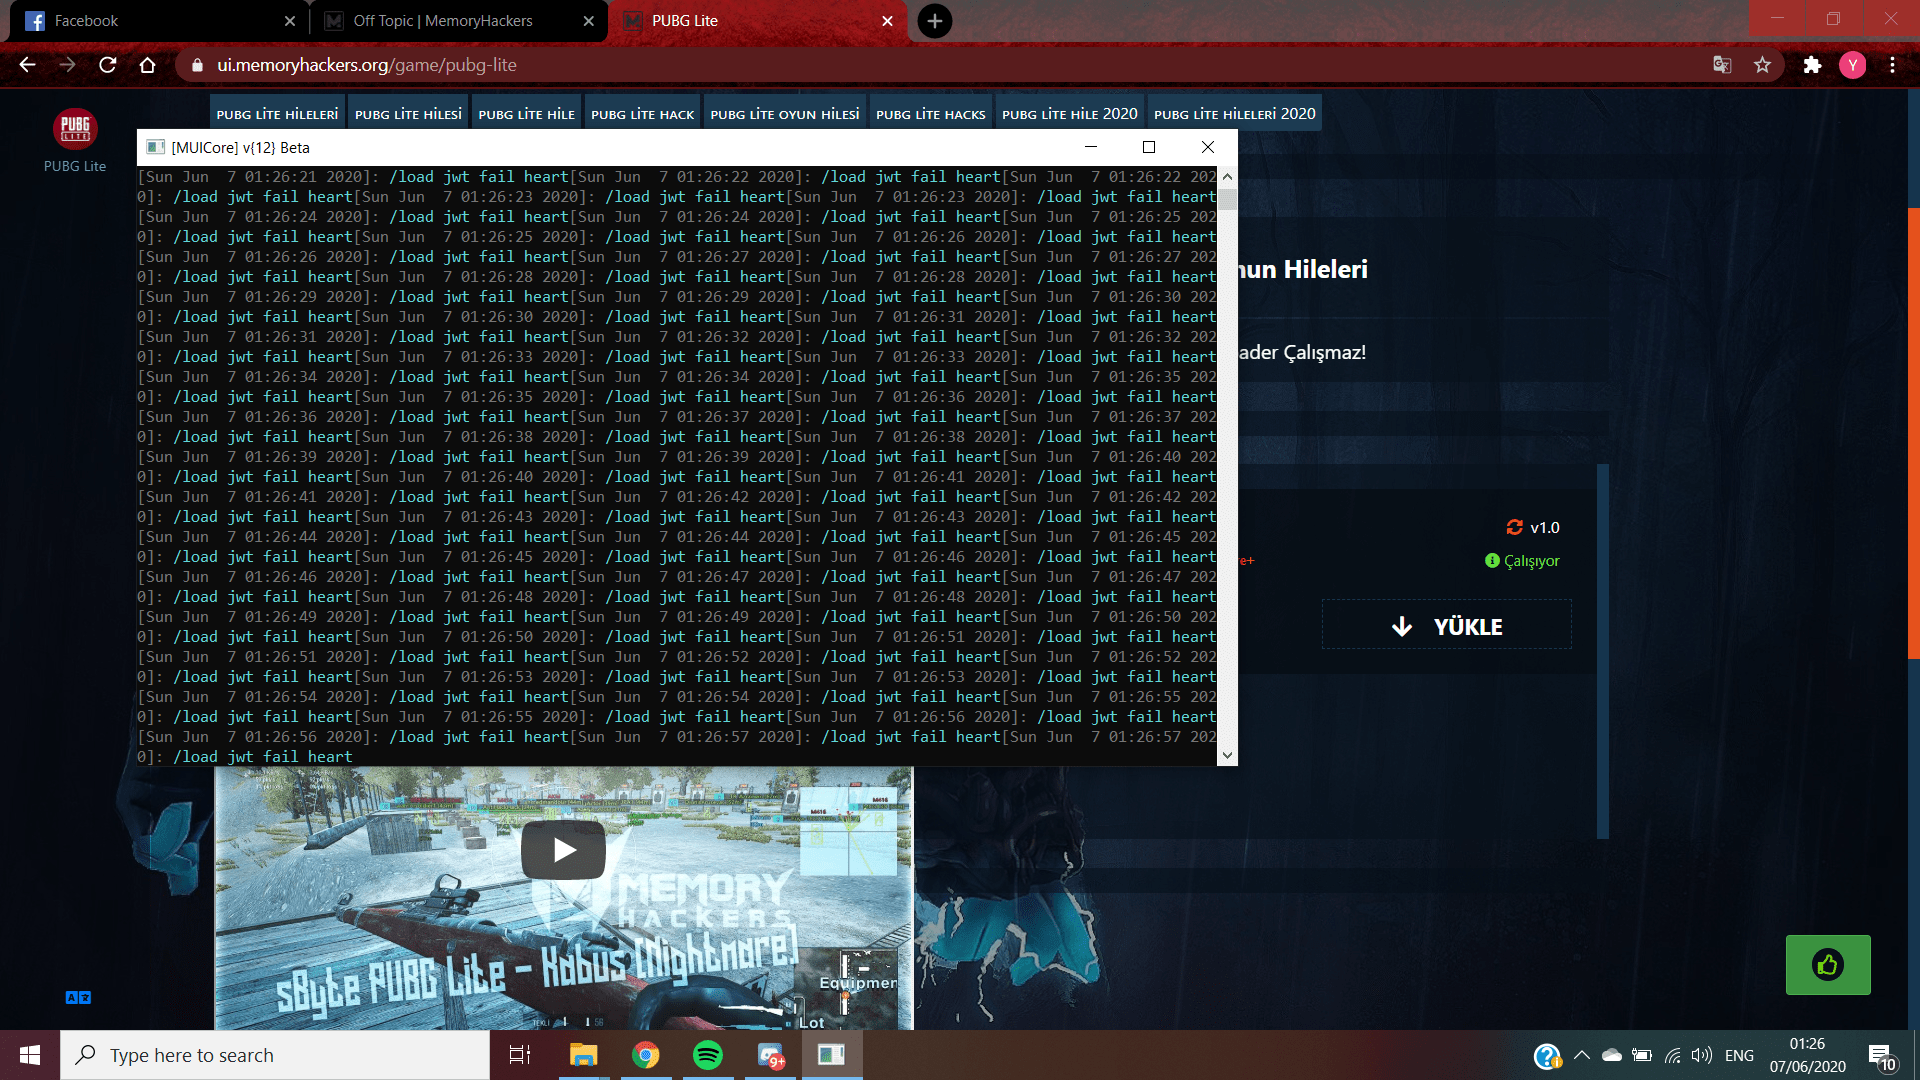The width and height of the screenshot is (1920, 1080).
Task: Click the PUBG Lite logo icon in sidebar
Action: tap(75, 128)
